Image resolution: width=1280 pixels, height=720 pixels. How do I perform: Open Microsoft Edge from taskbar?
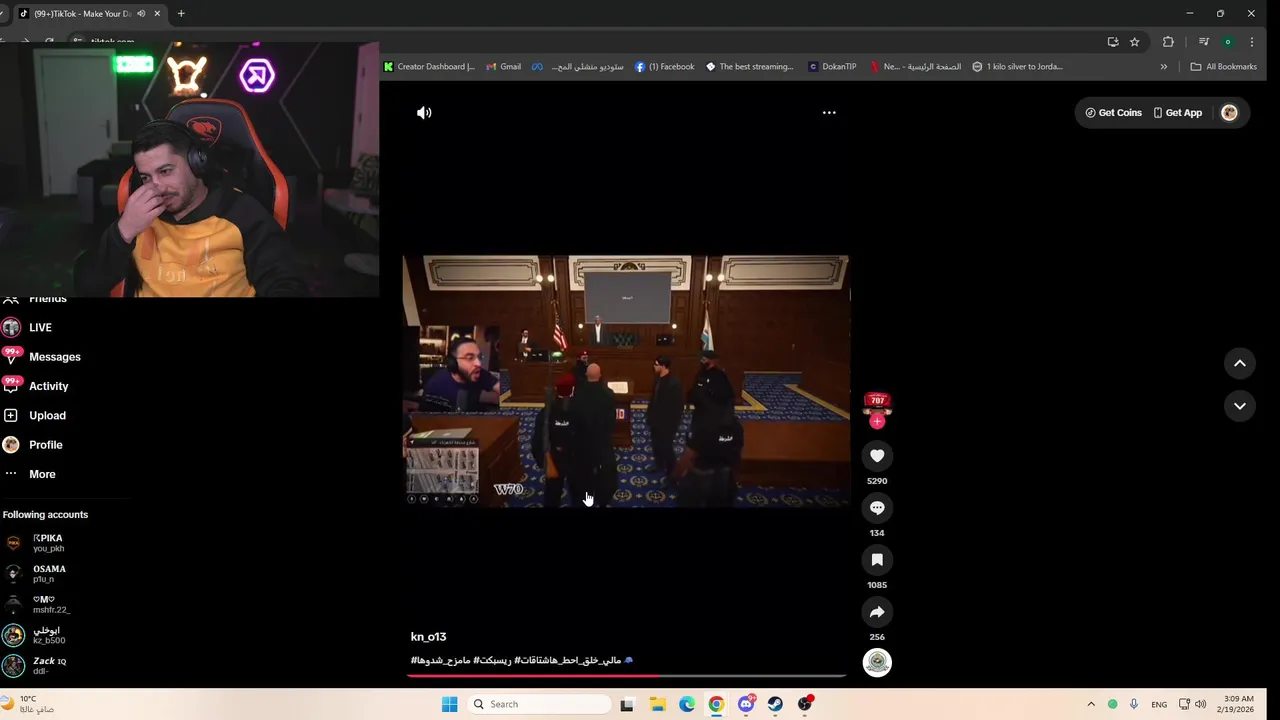tap(687, 704)
